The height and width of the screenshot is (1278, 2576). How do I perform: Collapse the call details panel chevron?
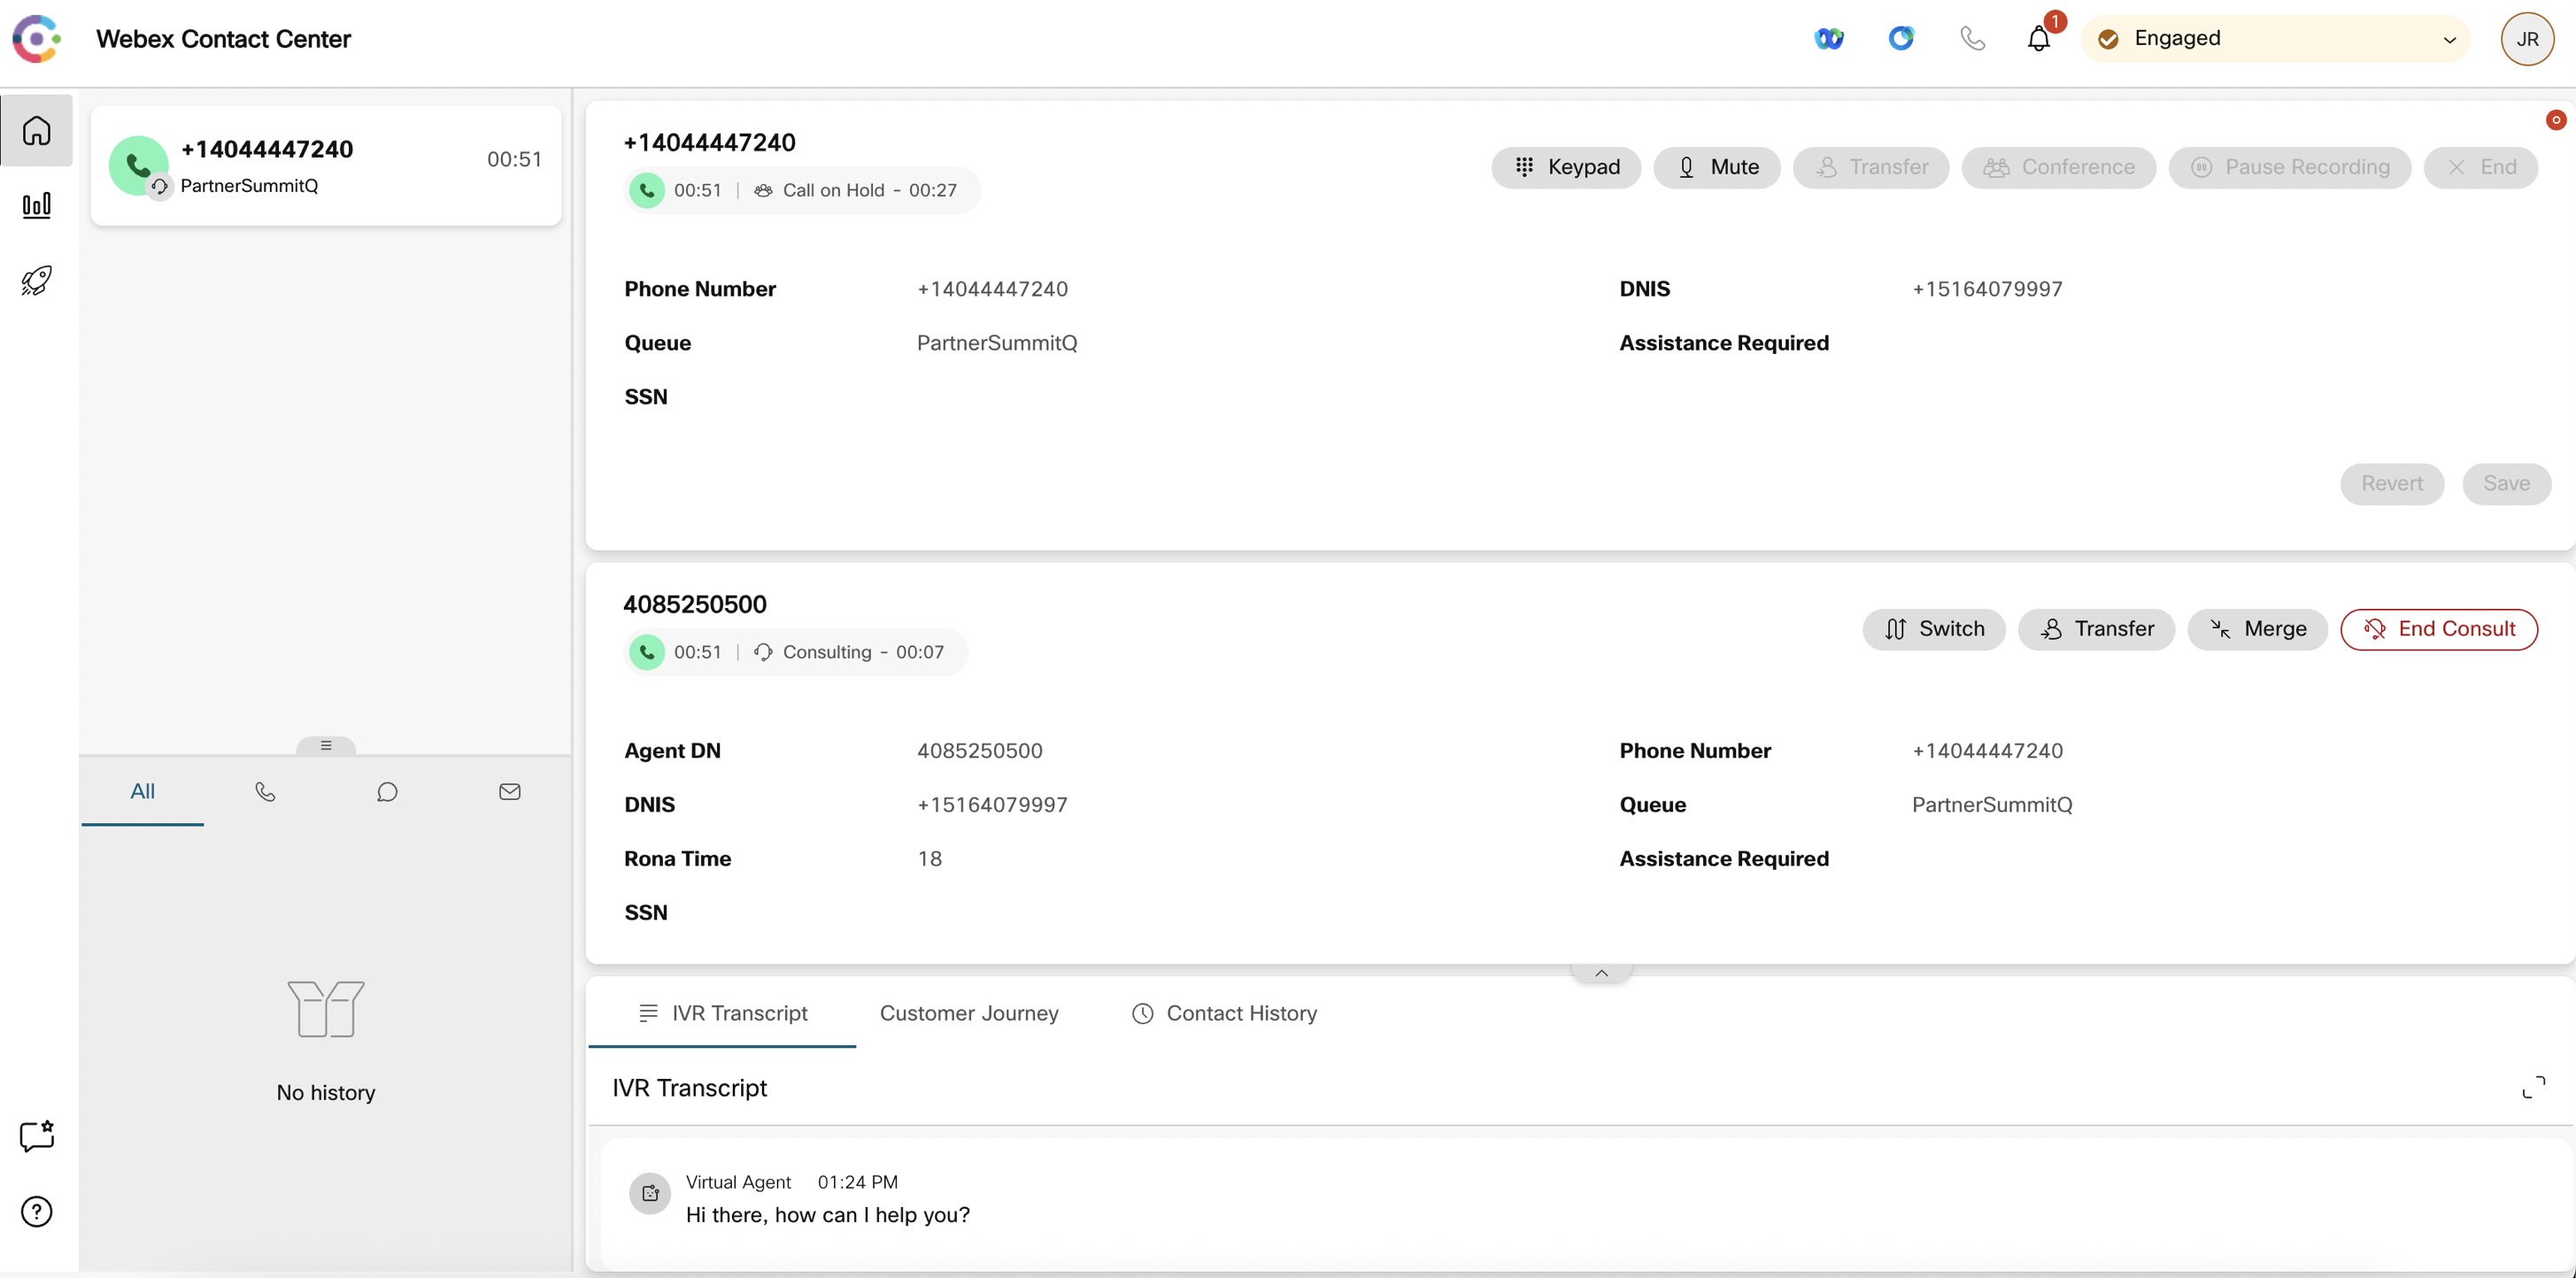click(1601, 973)
